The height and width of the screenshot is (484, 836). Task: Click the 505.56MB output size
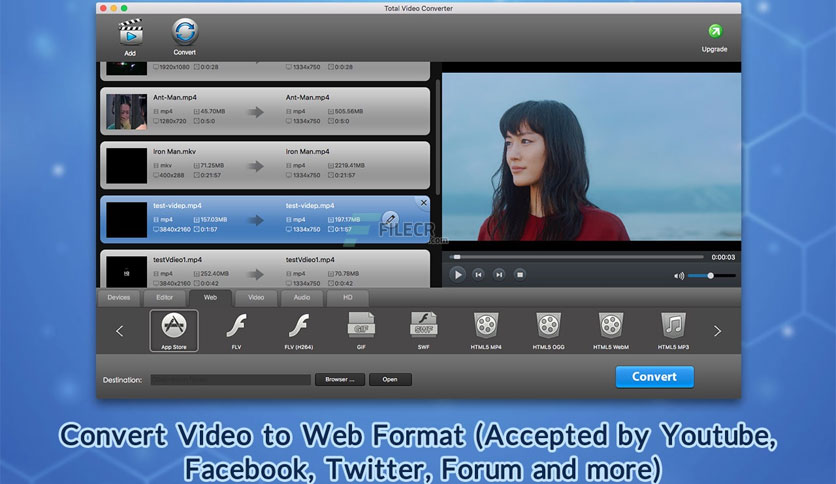point(349,111)
